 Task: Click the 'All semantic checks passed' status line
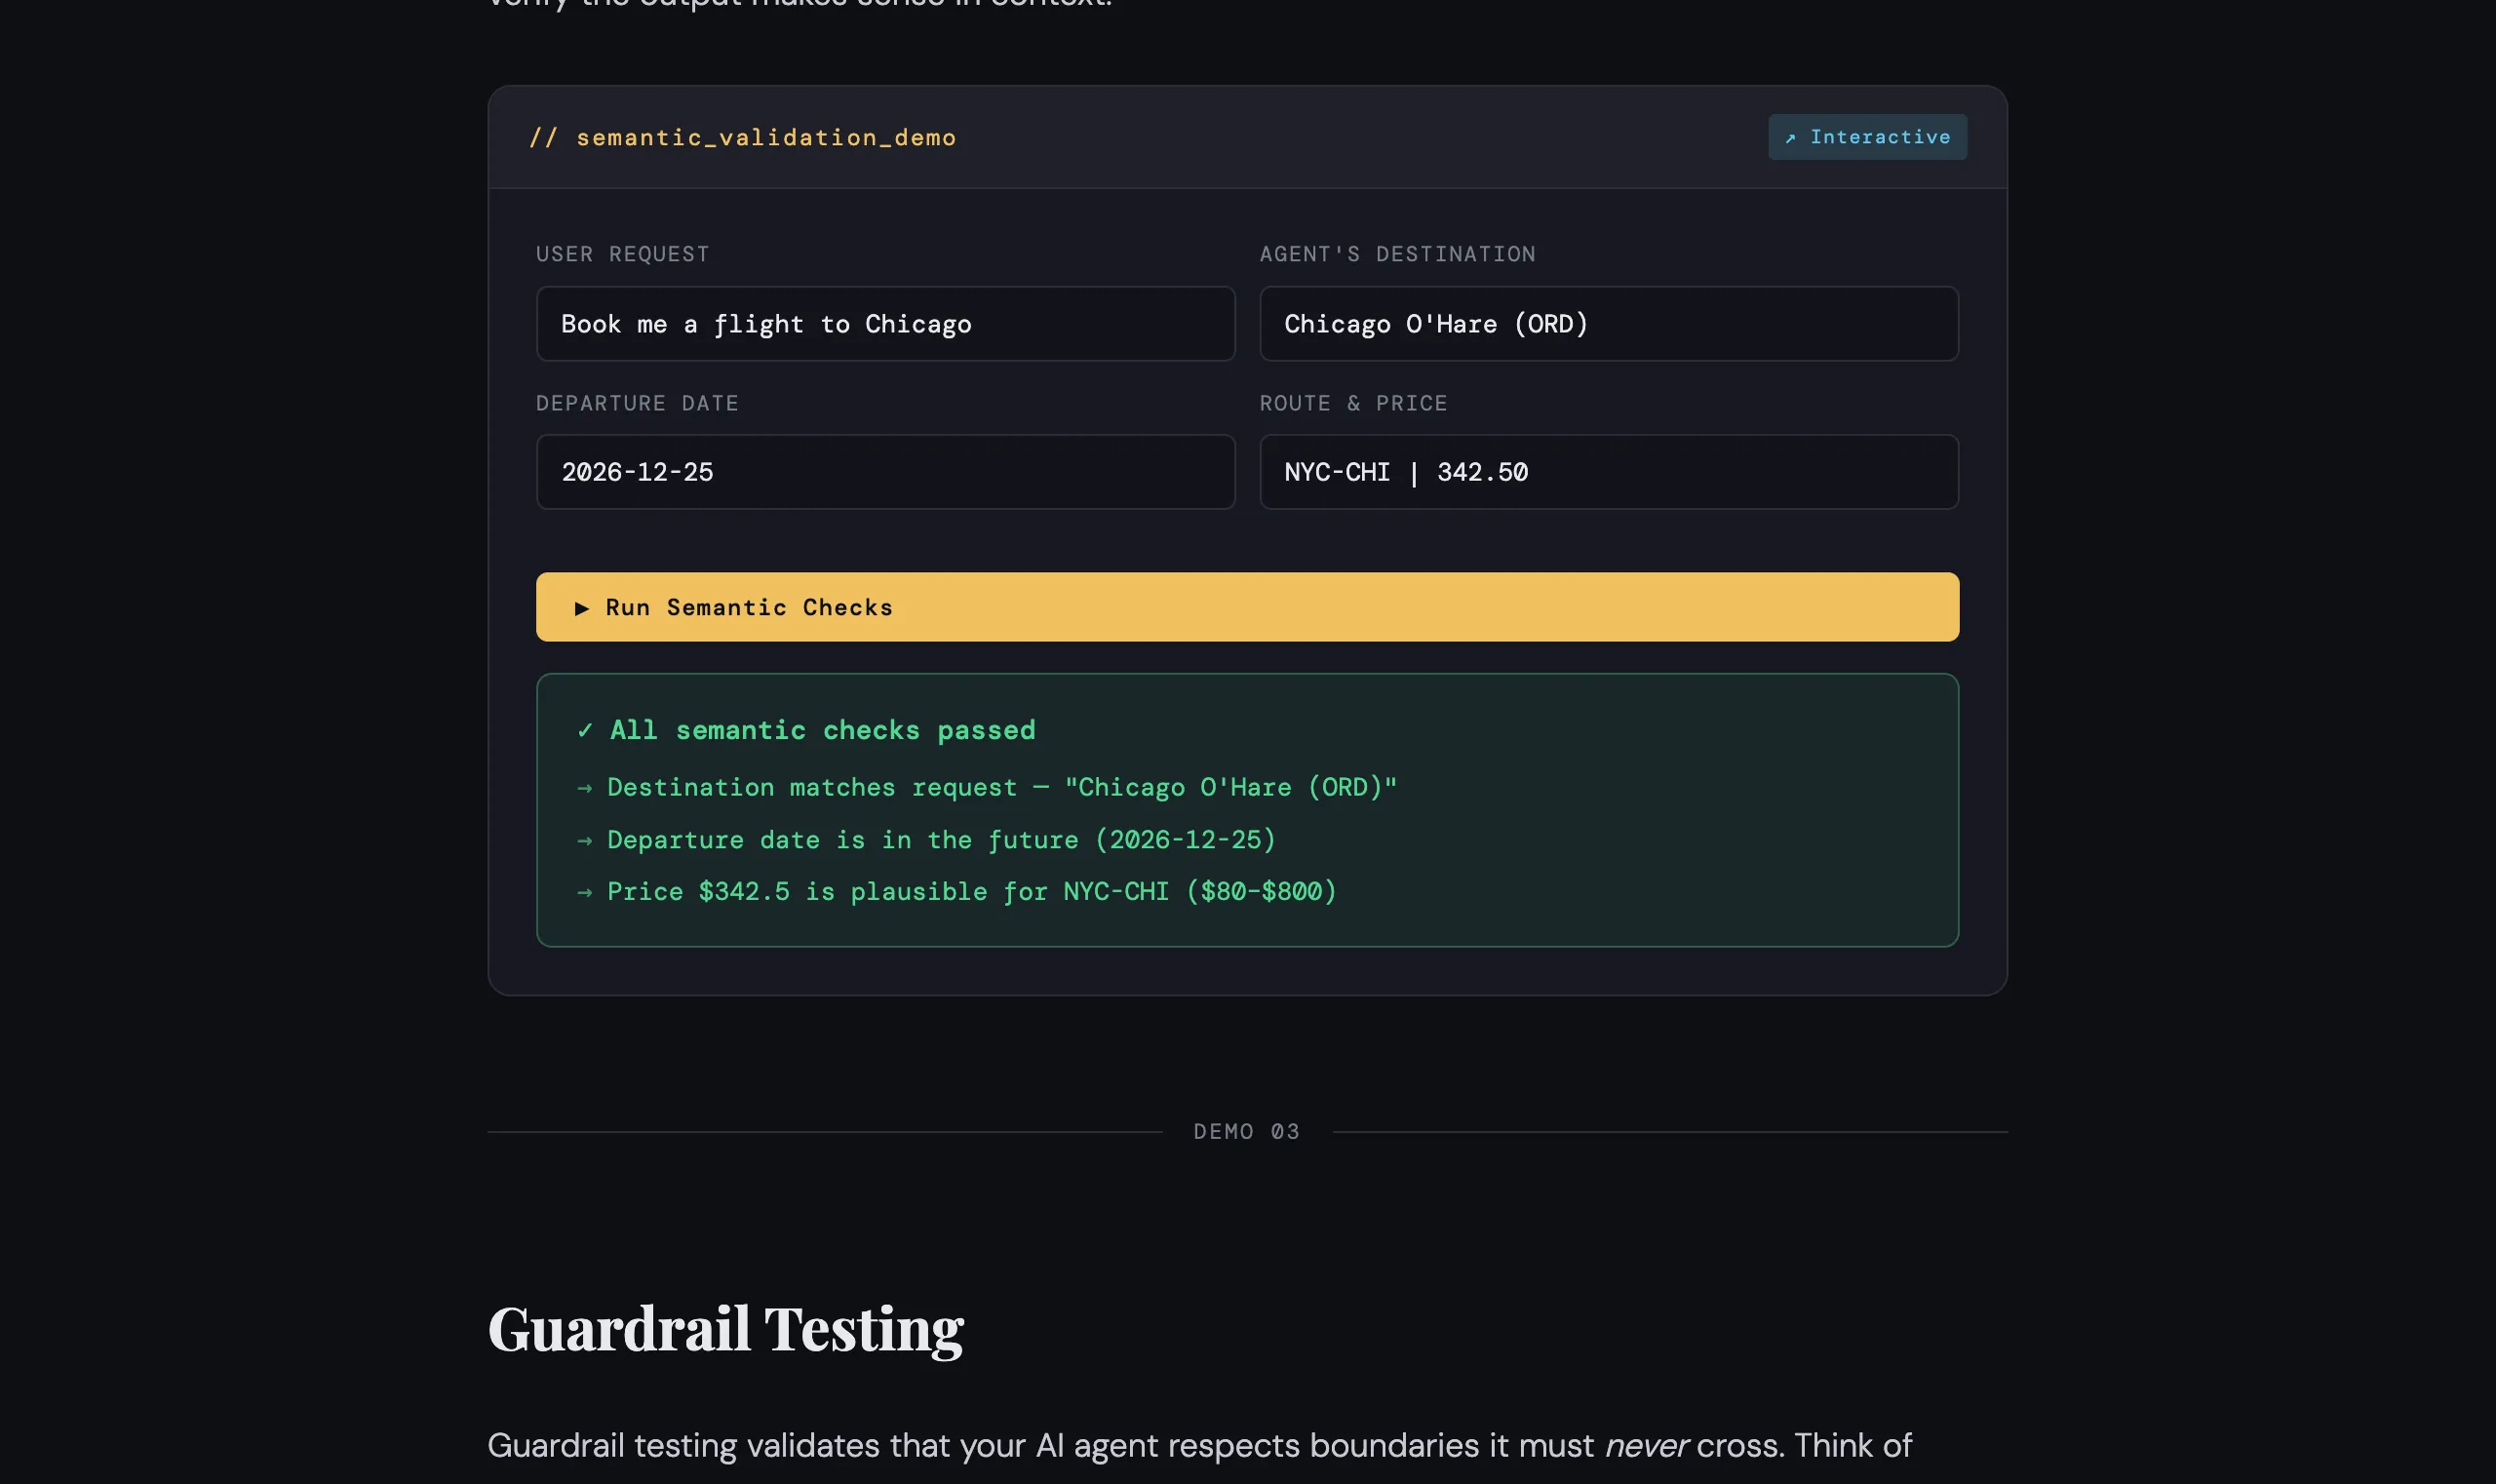822,730
